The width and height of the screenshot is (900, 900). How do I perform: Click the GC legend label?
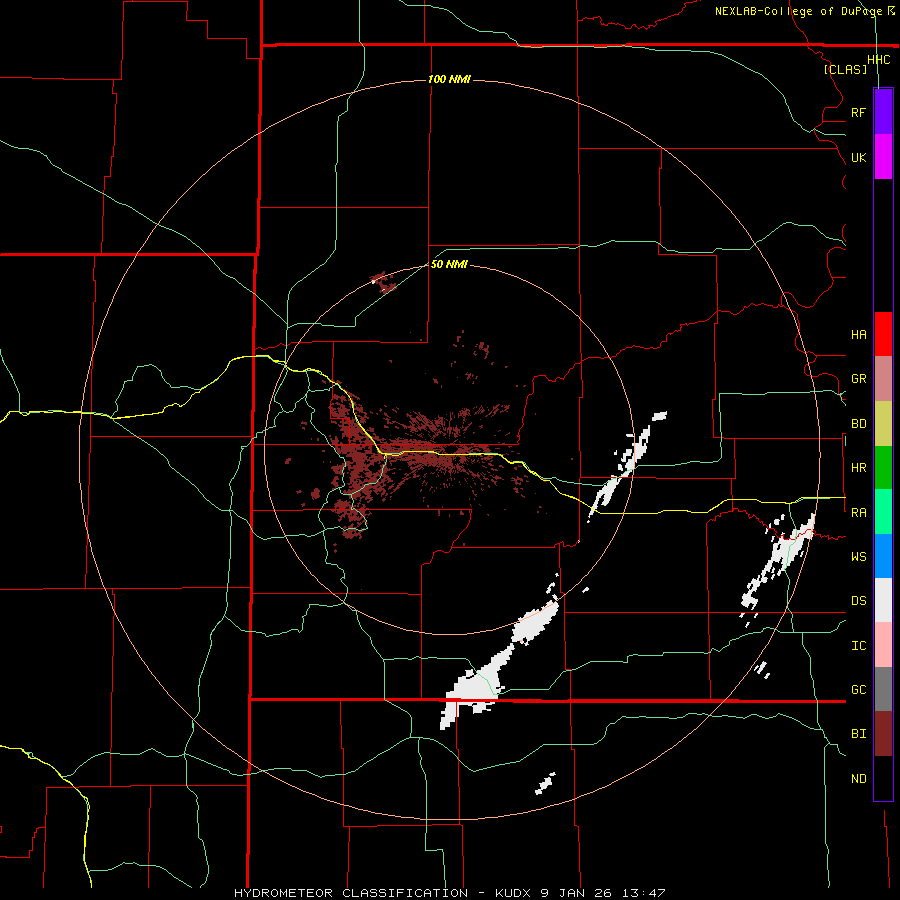(x=858, y=690)
